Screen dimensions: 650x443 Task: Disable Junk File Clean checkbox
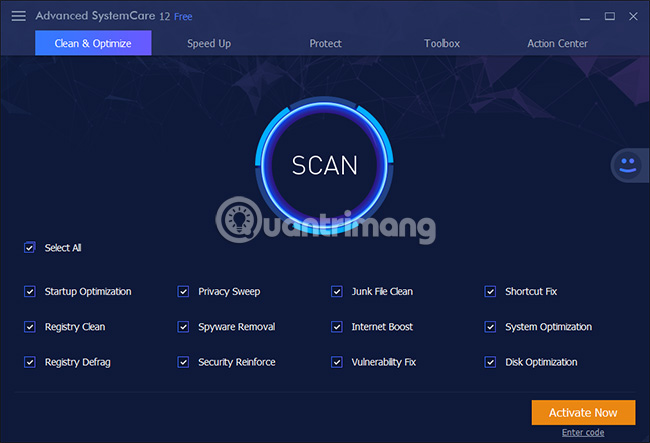pyautogui.click(x=337, y=292)
